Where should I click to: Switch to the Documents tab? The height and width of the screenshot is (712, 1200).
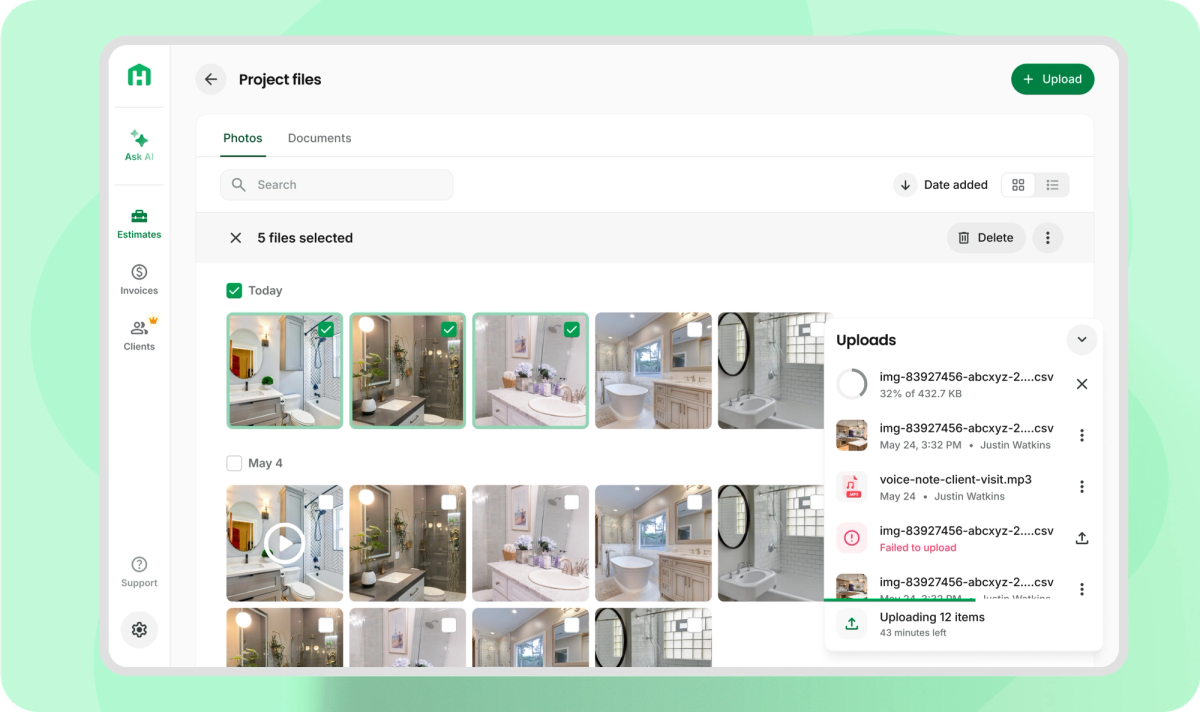(319, 138)
